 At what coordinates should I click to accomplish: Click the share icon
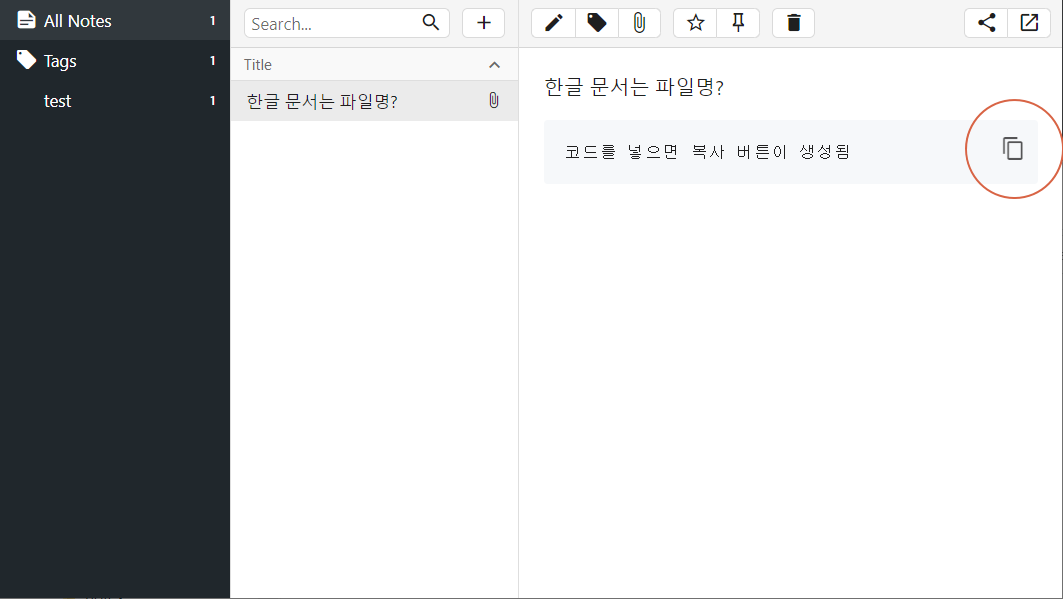986,23
